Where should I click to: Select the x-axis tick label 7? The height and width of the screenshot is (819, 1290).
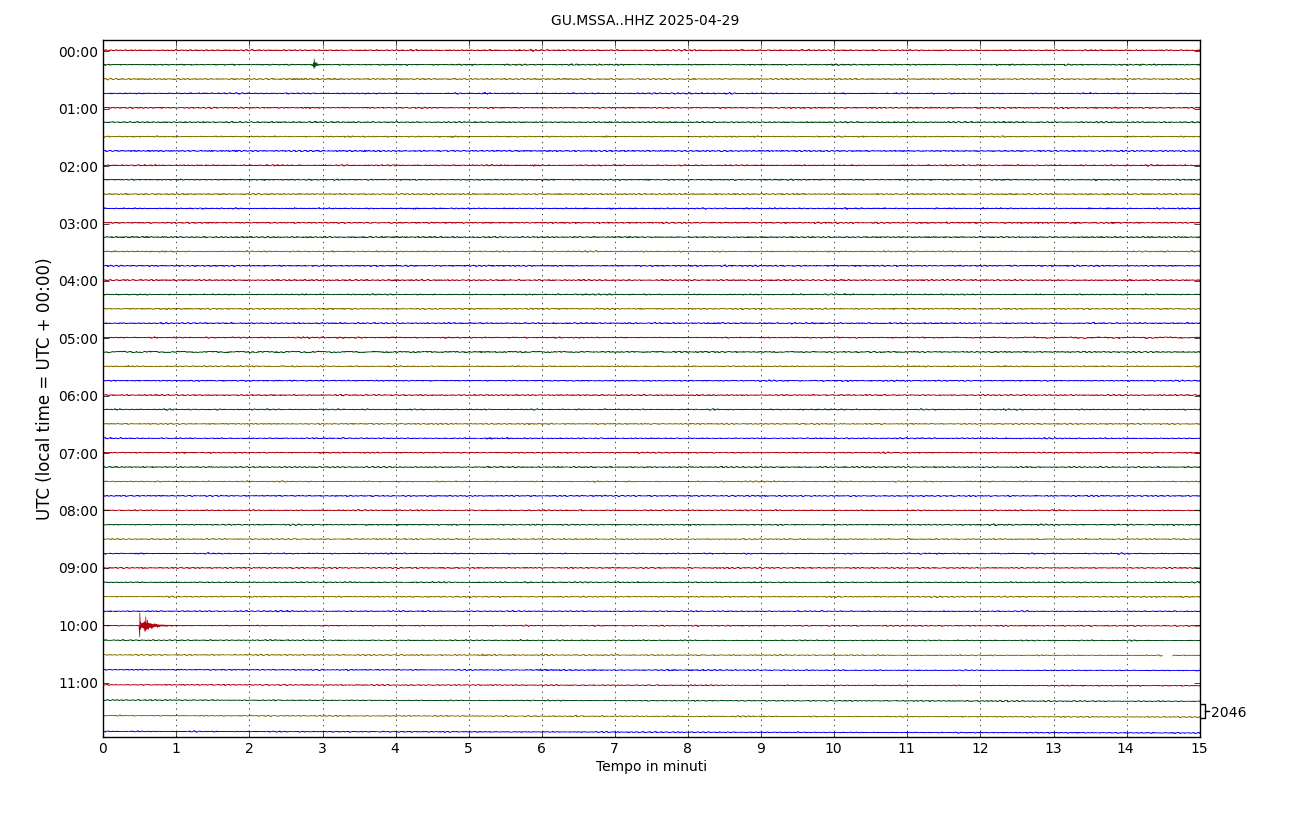(x=614, y=749)
